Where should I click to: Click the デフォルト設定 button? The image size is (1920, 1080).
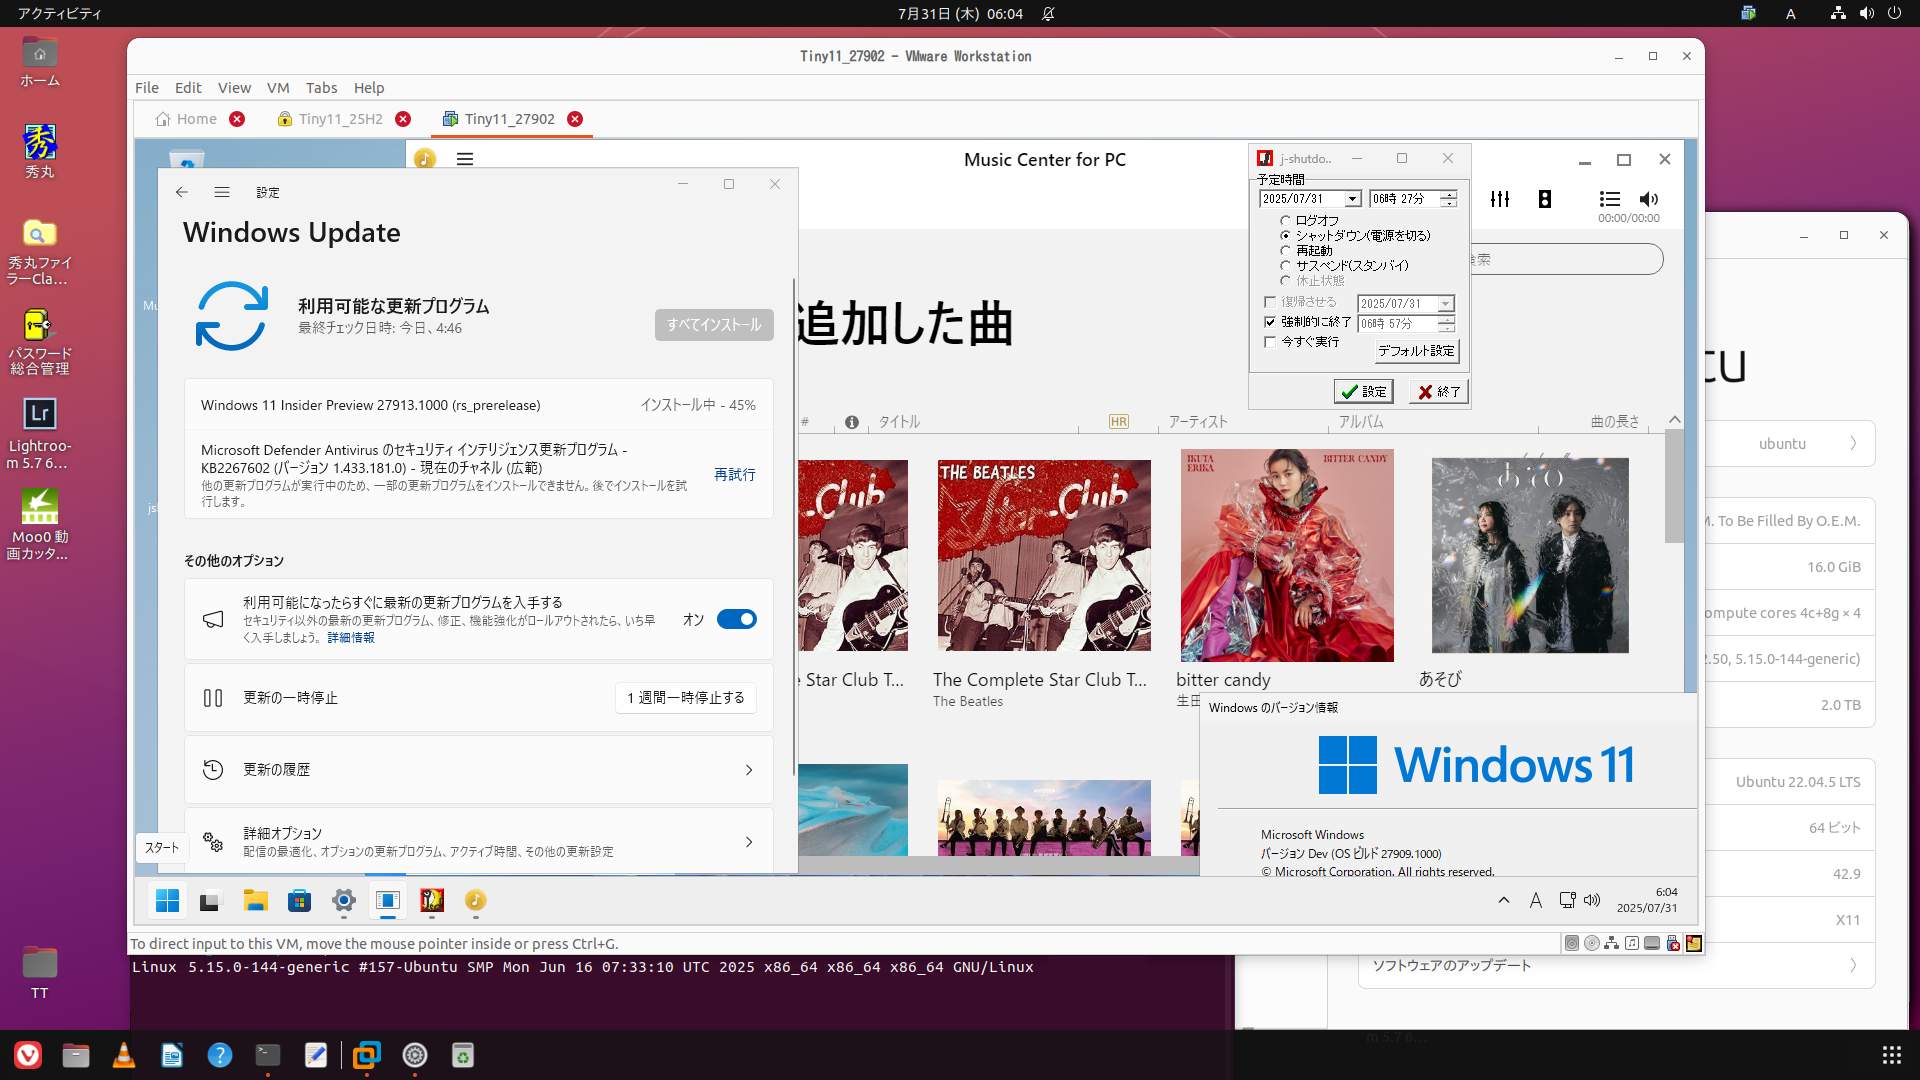(1416, 351)
